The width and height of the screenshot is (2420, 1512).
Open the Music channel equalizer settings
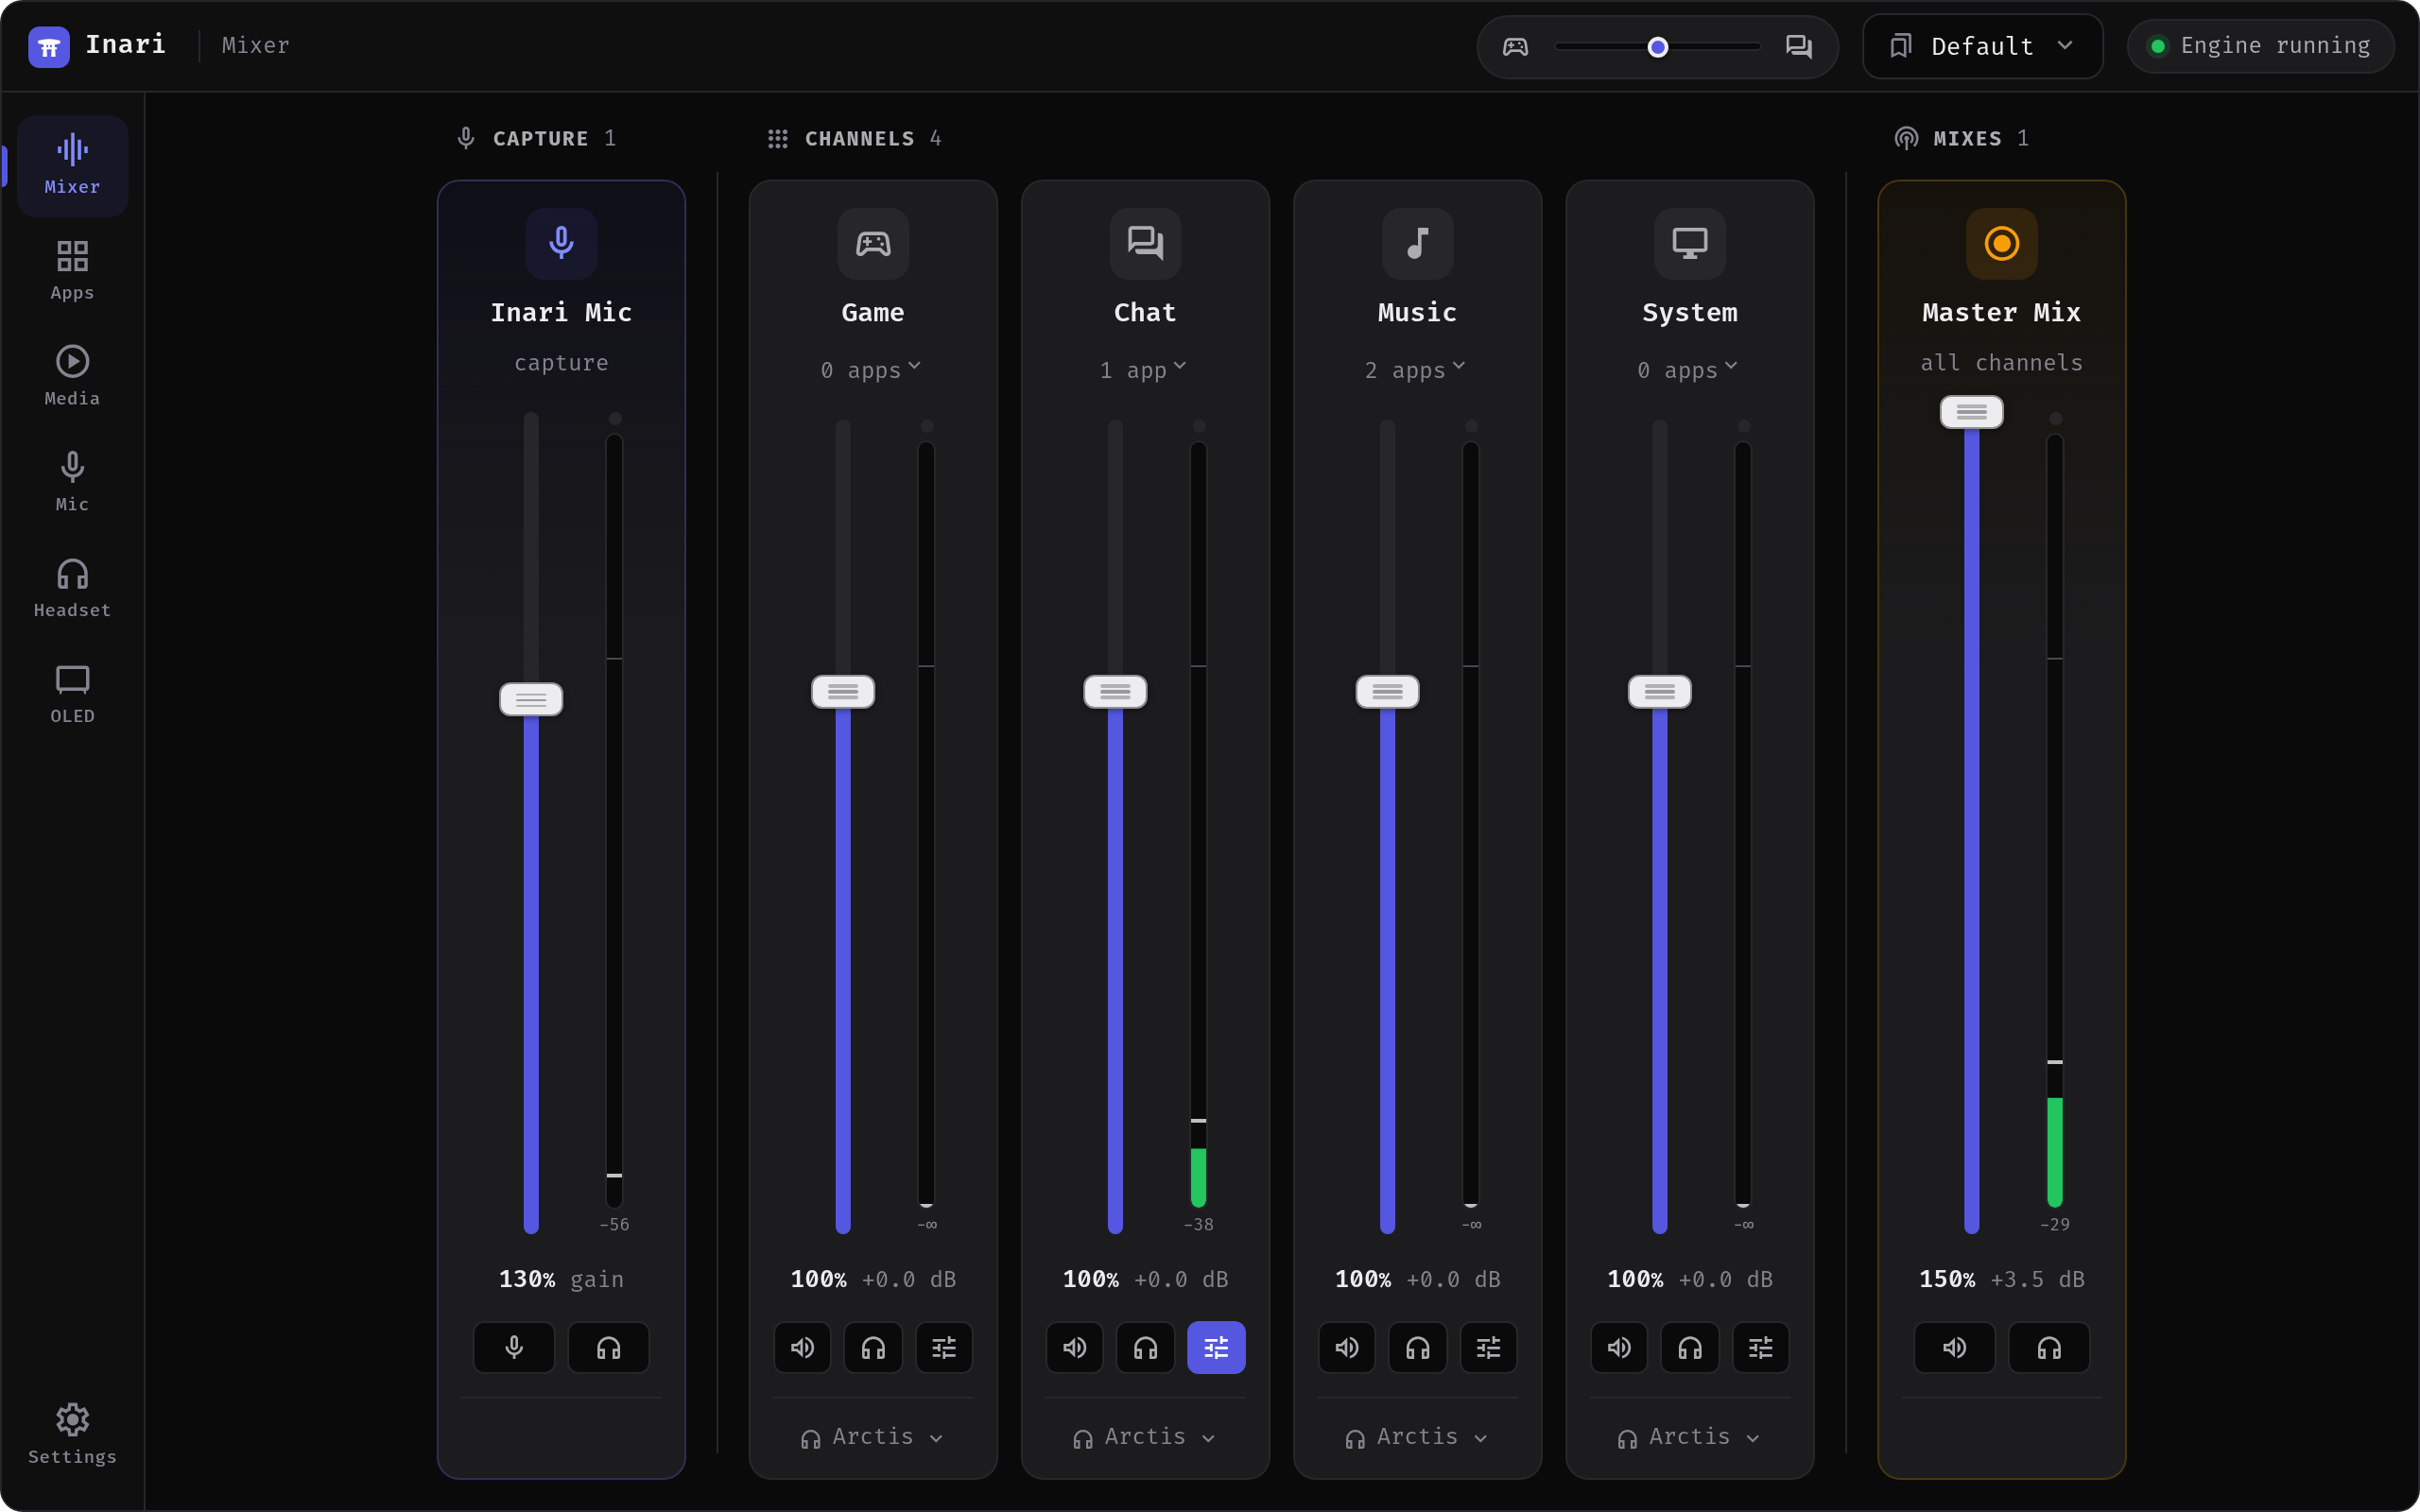pos(1488,1347)
